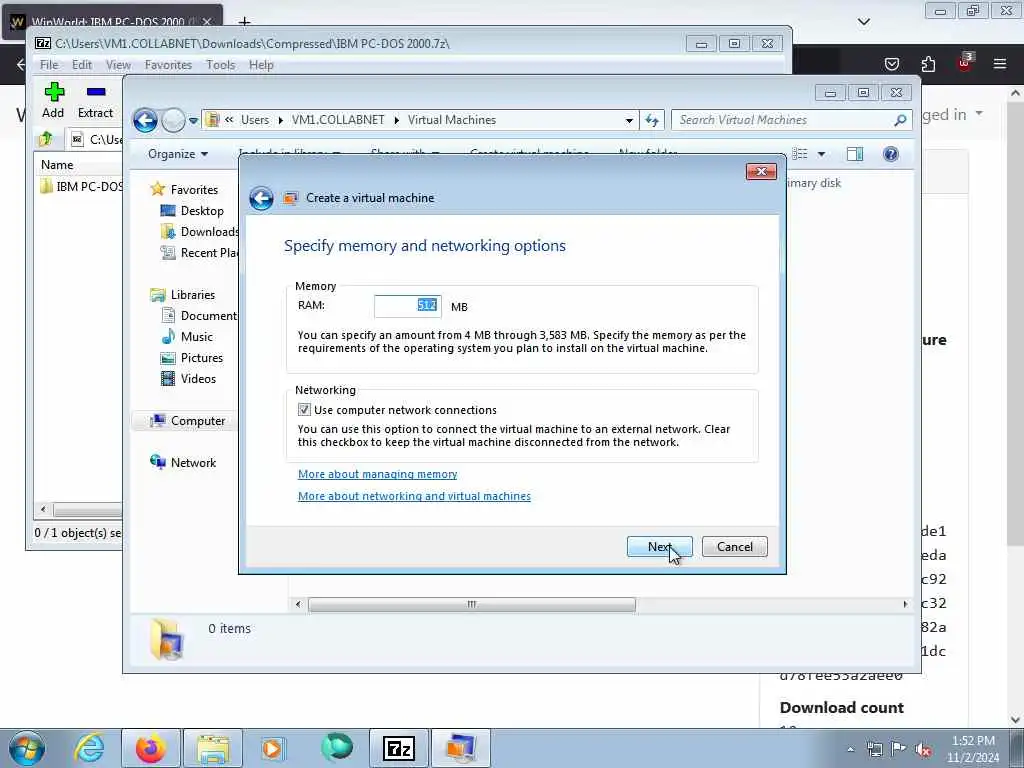
Task: Open the Organize menu
Action: (178, 154)
